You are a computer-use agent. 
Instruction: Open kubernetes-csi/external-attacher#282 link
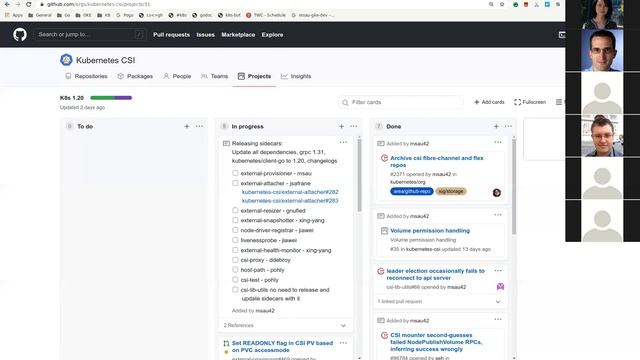[x=290, y=192]
